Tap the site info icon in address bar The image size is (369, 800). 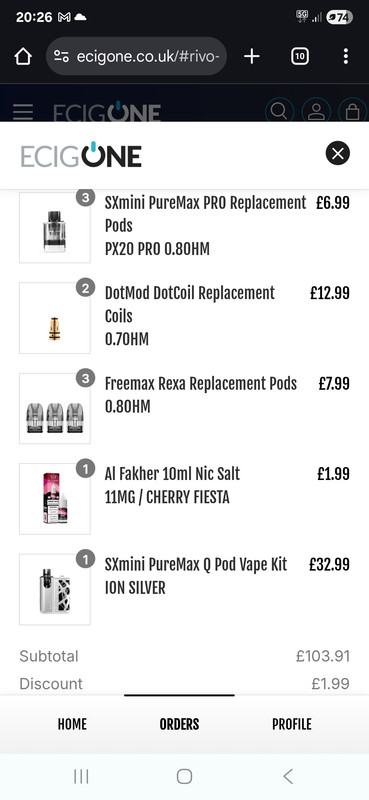(62, 57)
